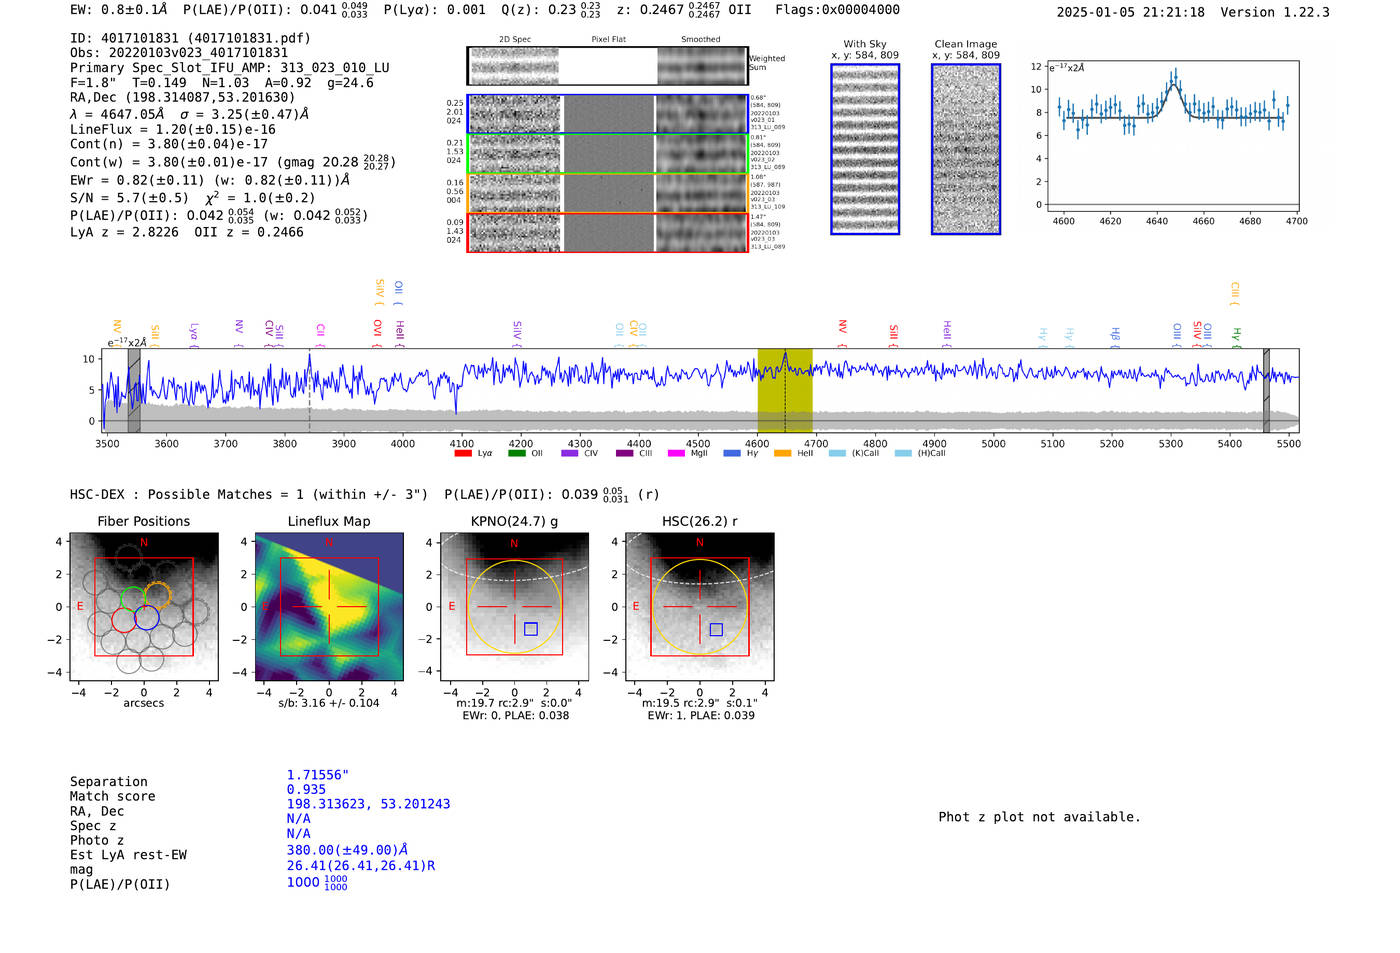
Task: Select the LineFlux = 1.20(±0.15)e-16 value
Action: (x=173, y=129)
